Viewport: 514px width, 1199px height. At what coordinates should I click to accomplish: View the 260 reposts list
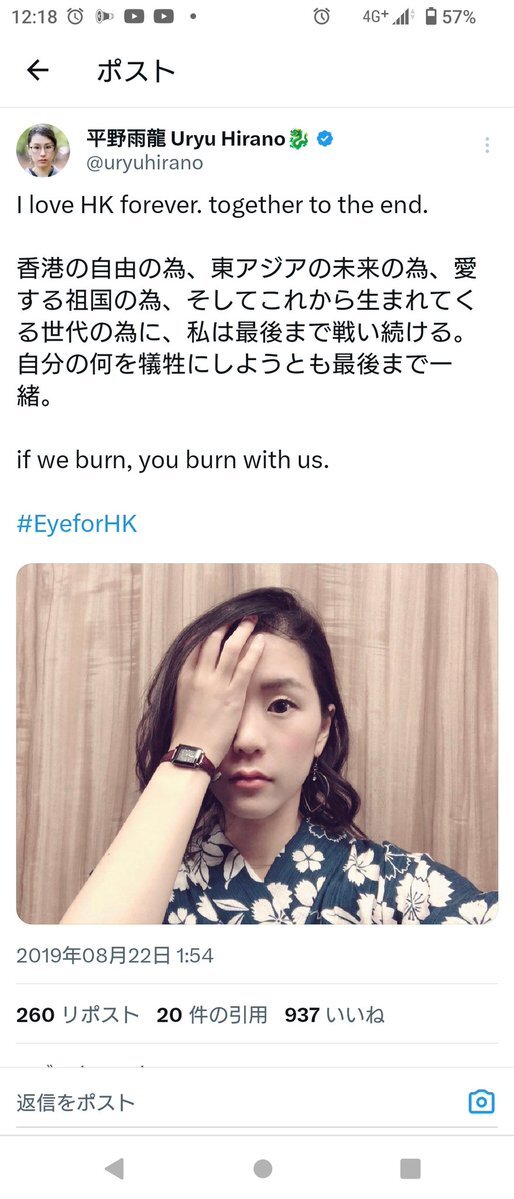coord(78,1015)
